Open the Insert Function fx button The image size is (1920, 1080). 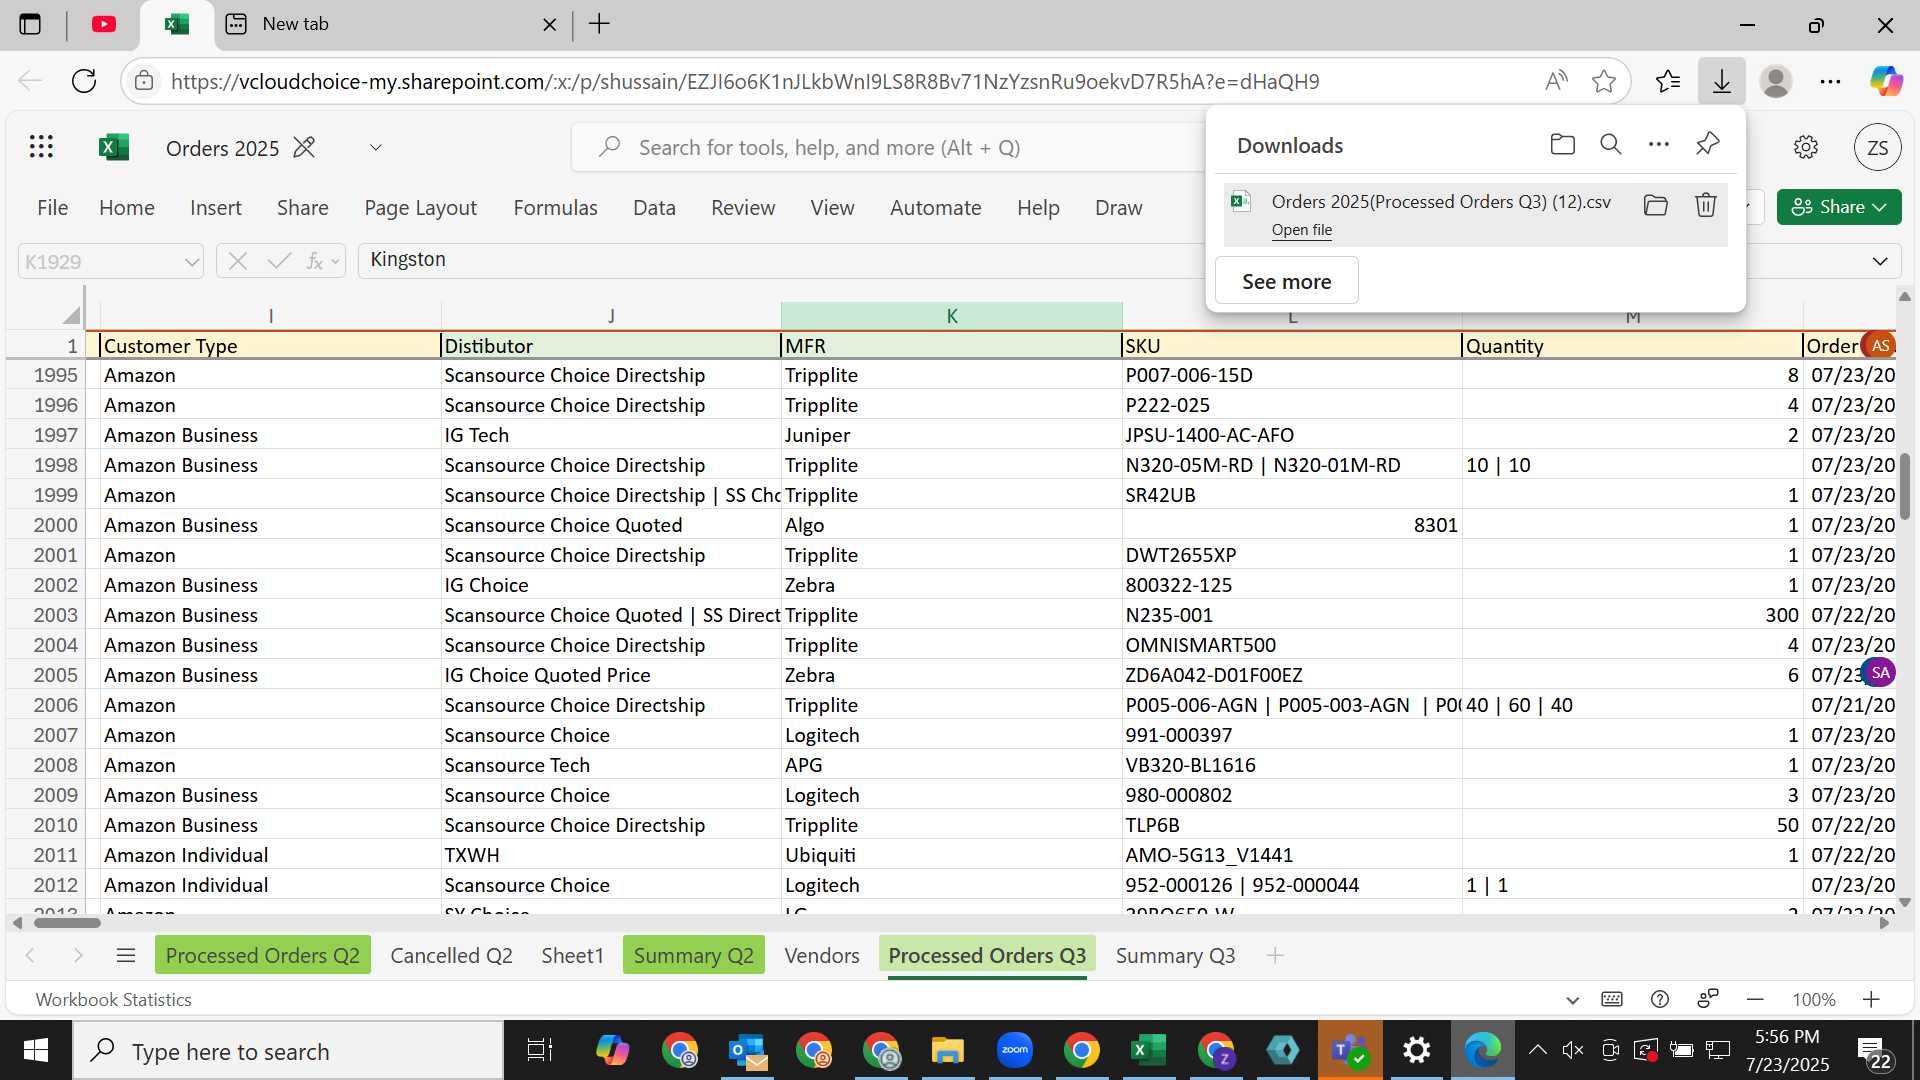315,261
